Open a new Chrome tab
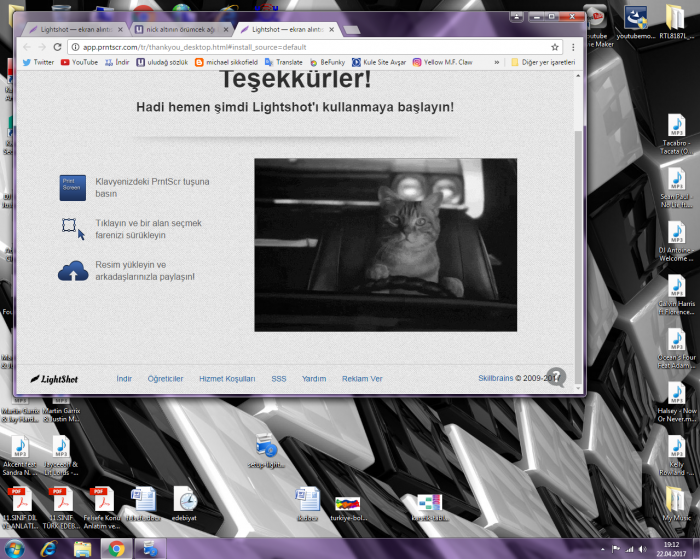The height and width of the screenshot is (559, 700). pos(352,30)
